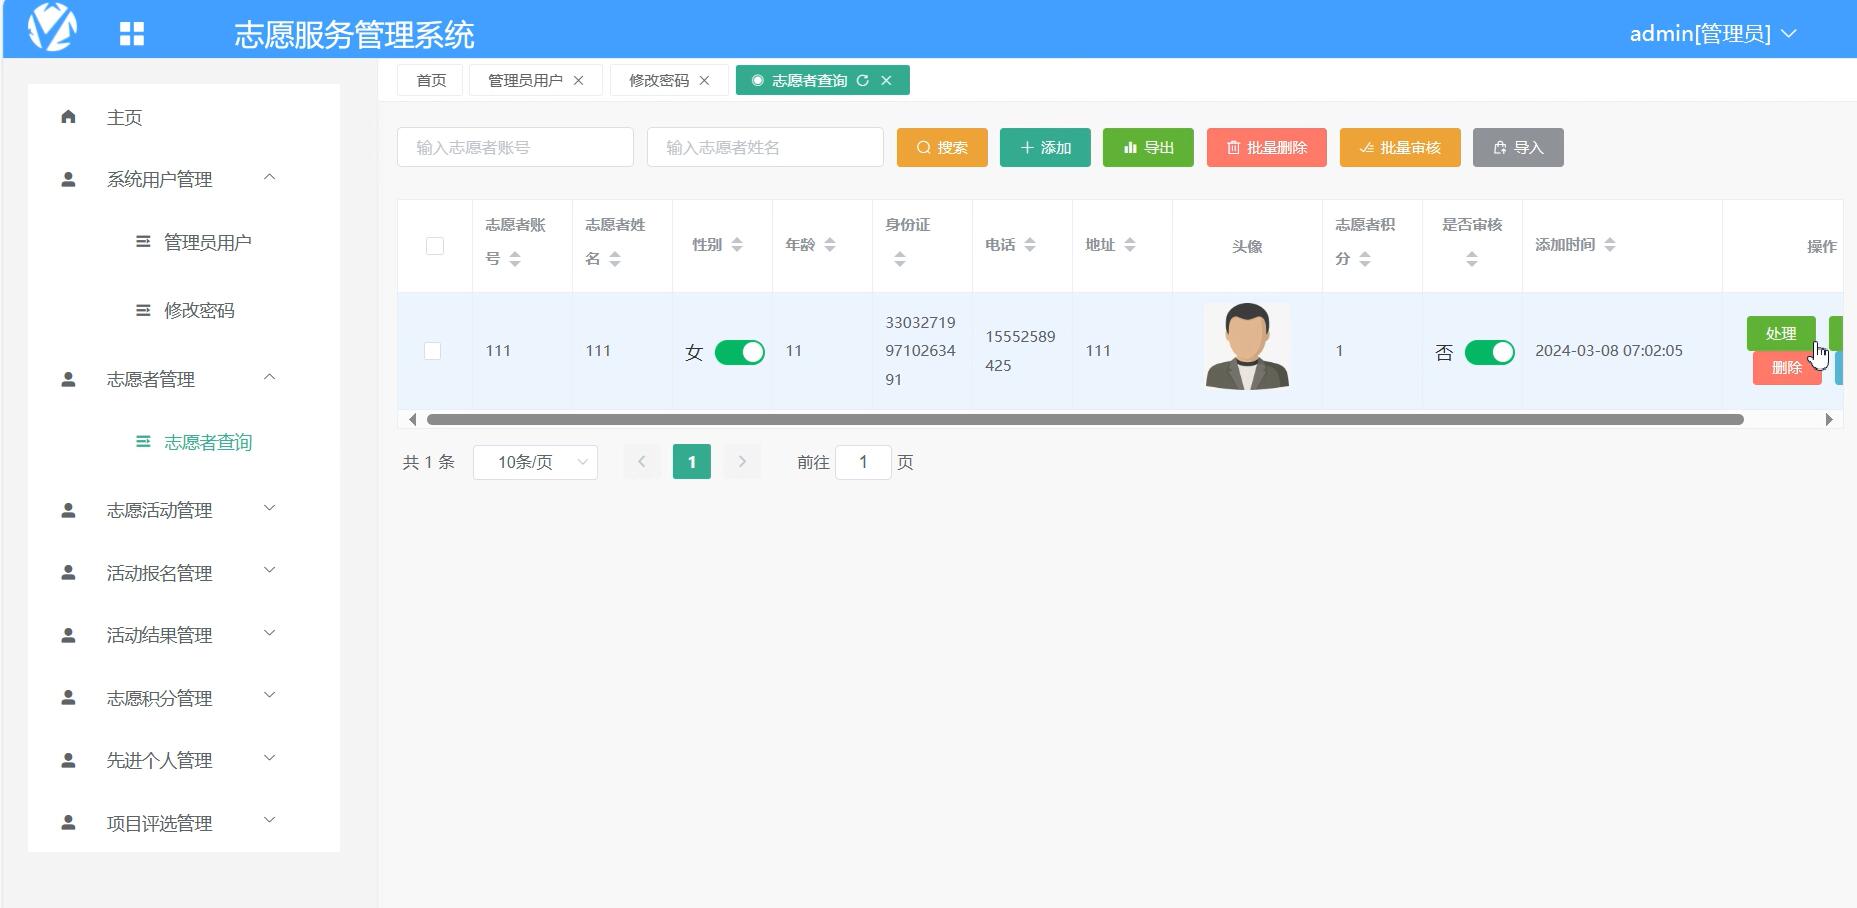Sort by 添加时间 column
The image size is (1857, 908).
(1610, 245)
